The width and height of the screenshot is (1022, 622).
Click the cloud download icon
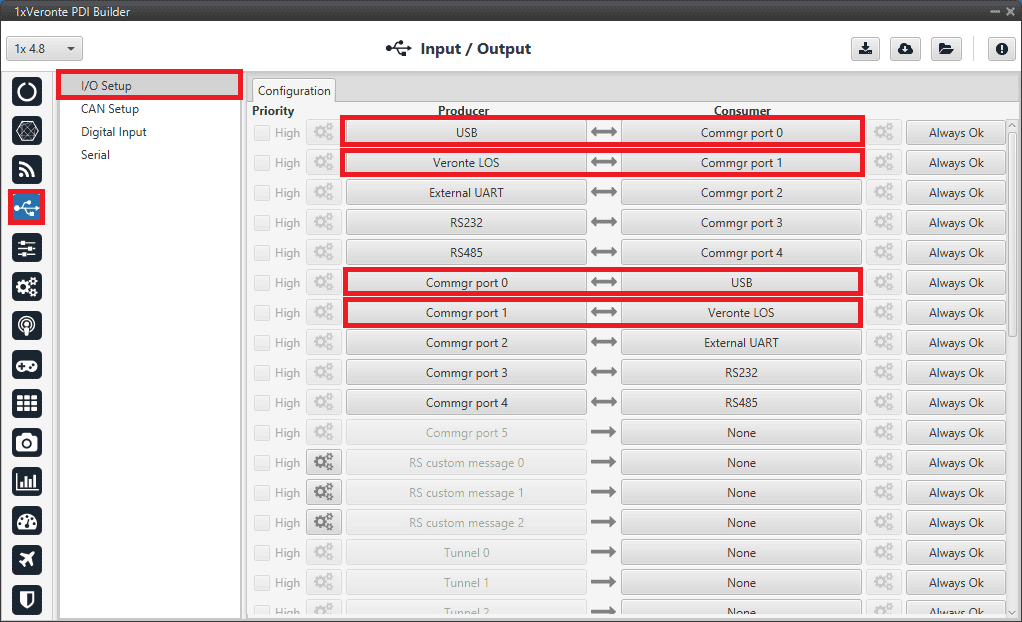905,49
